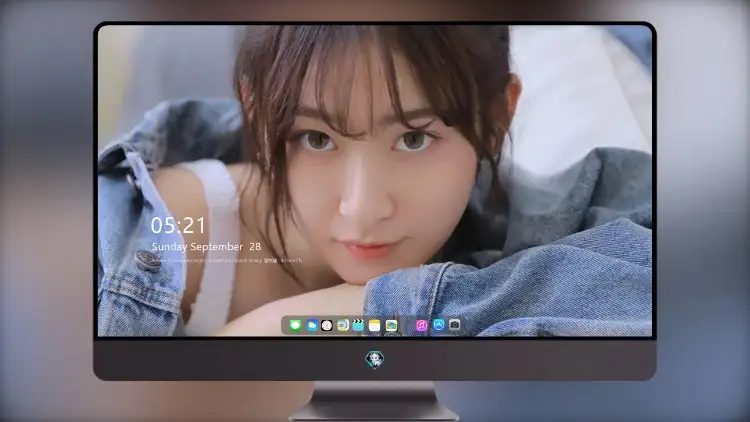Open the Weather app in the dock
This screenshot has width=750, height=422.
coord(312,325)
